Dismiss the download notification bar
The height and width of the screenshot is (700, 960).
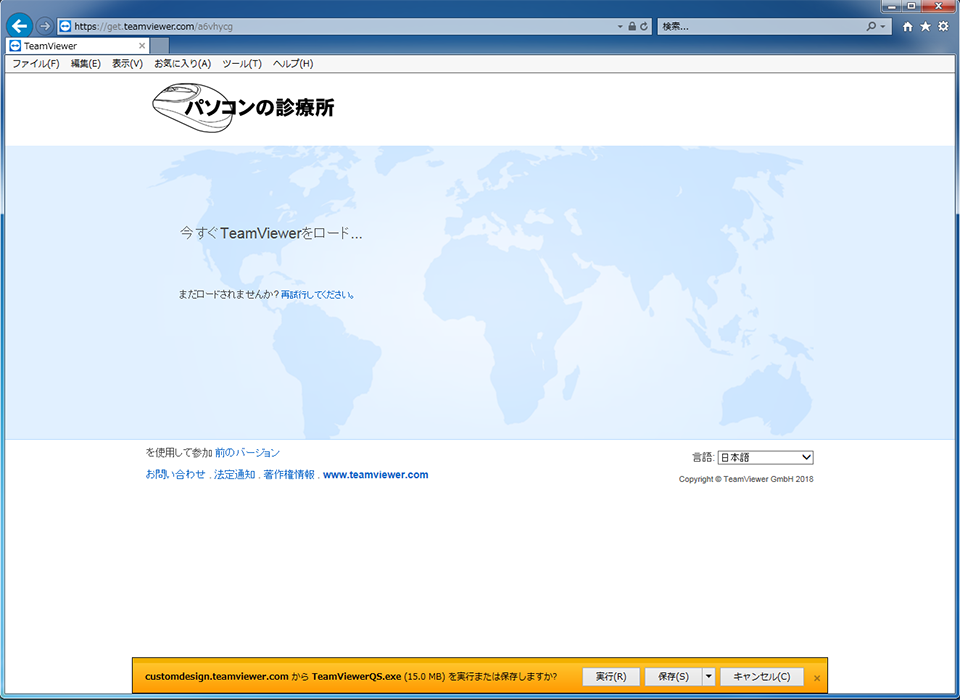[x=817, y=678]
